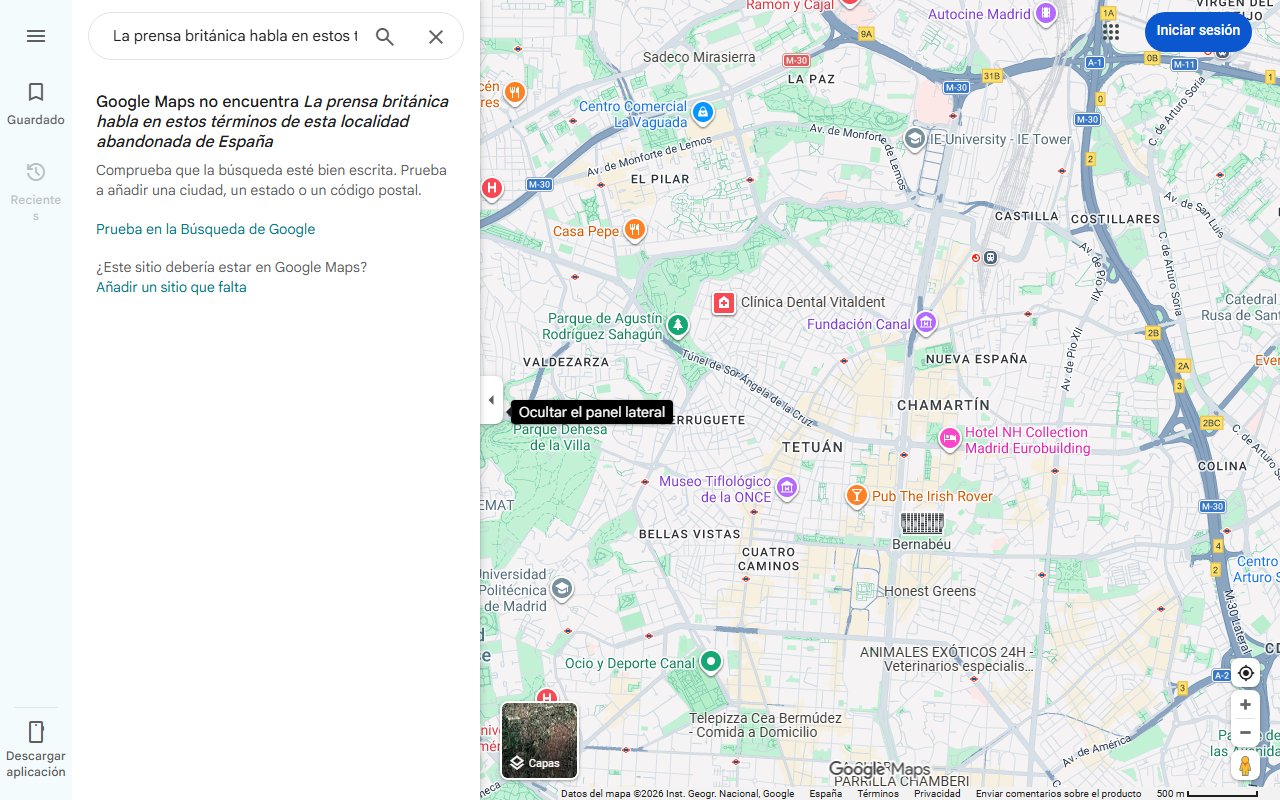Open the Google apps grid
This screenshot has height=800, width=1280.
(x=1110, y=32)
